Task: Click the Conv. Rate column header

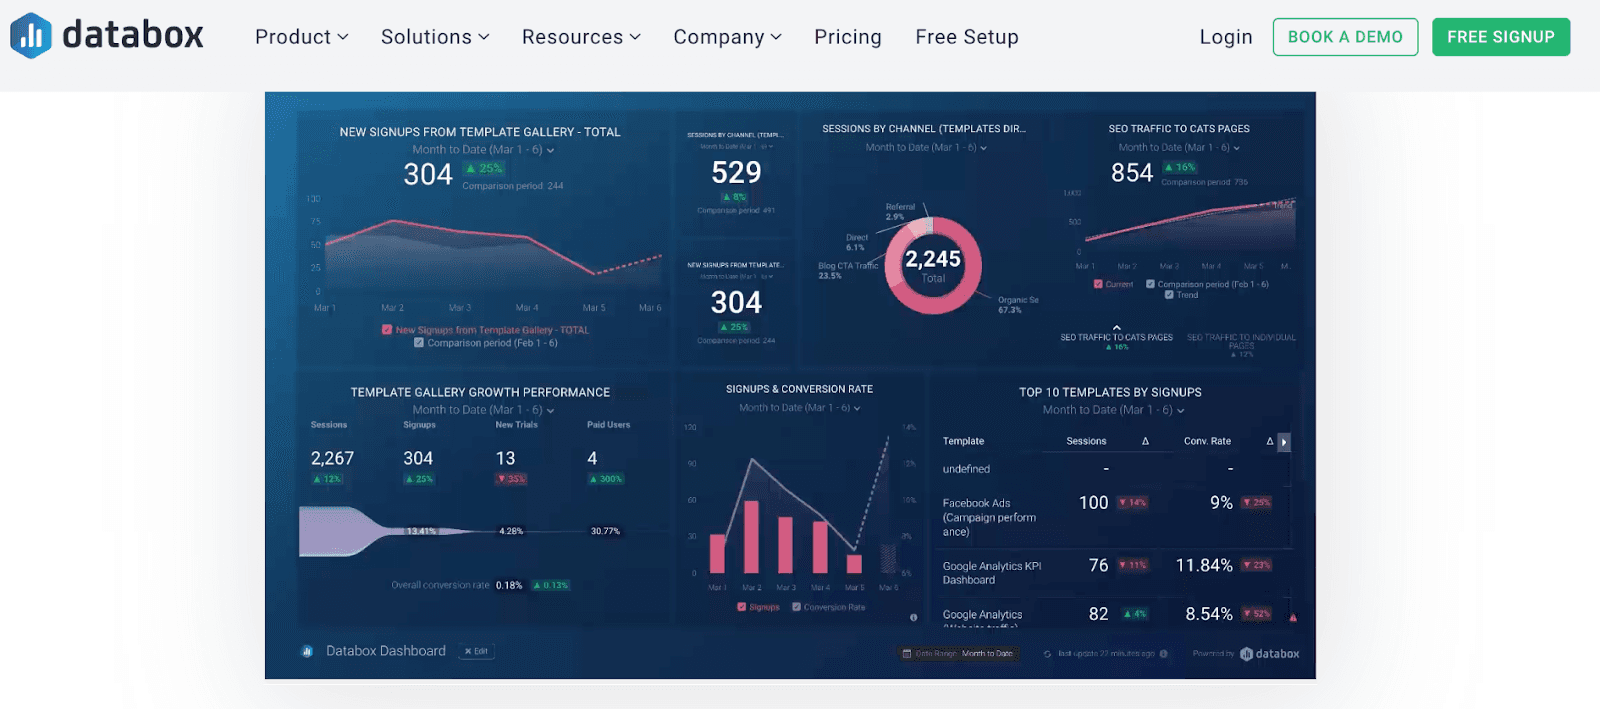Action: point(1207,441)
